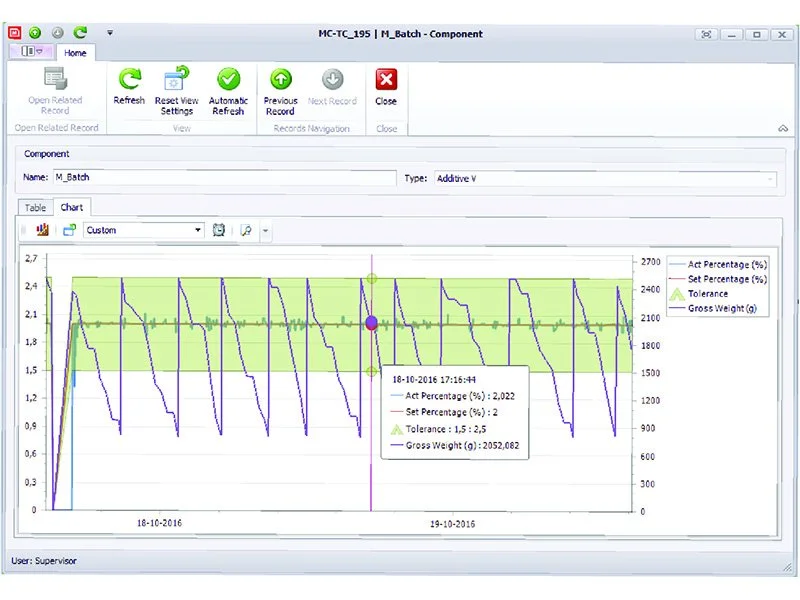Click the purple data point marker
The image size is (800, 600).
click(371, 322)
